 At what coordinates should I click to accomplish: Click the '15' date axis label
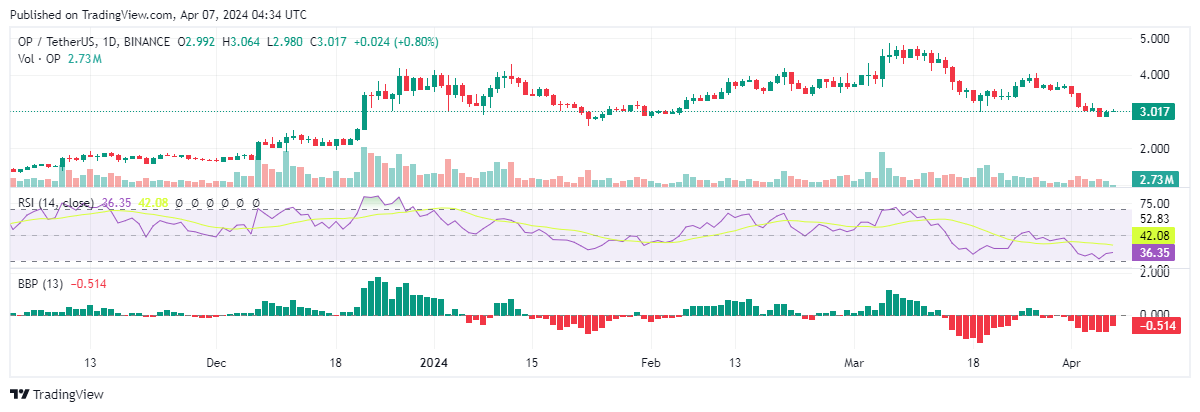point(531,362)
